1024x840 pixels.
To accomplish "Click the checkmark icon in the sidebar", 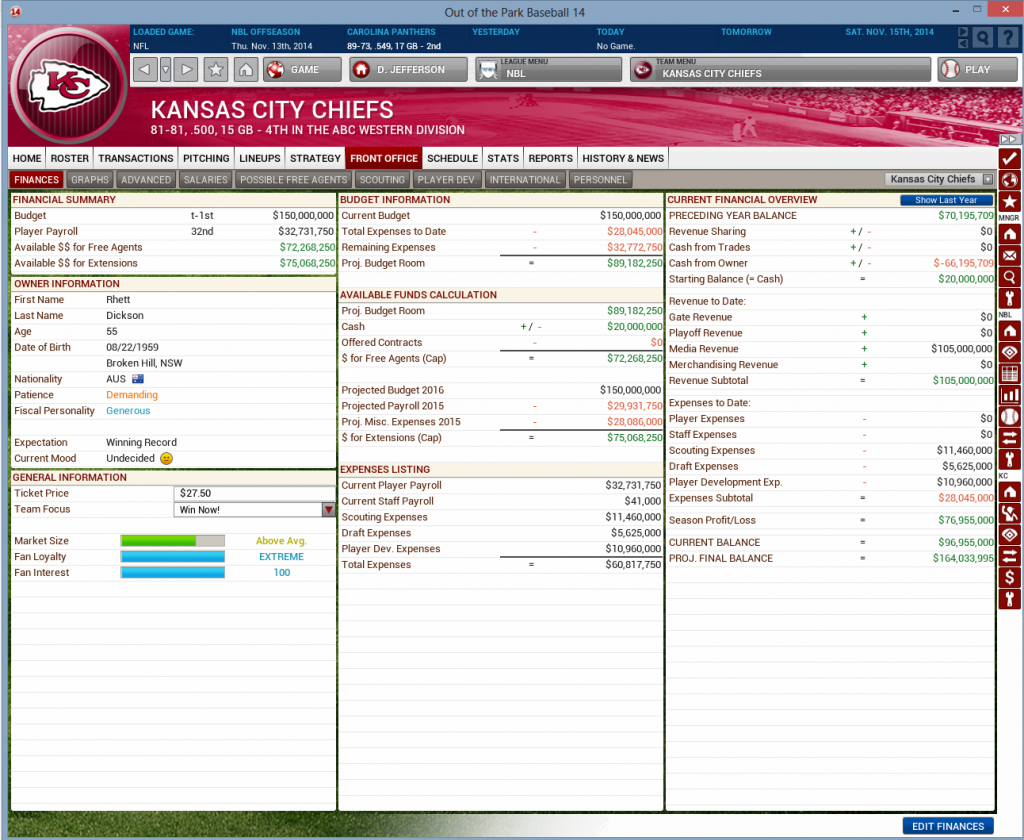I will tap(1009, 158).
